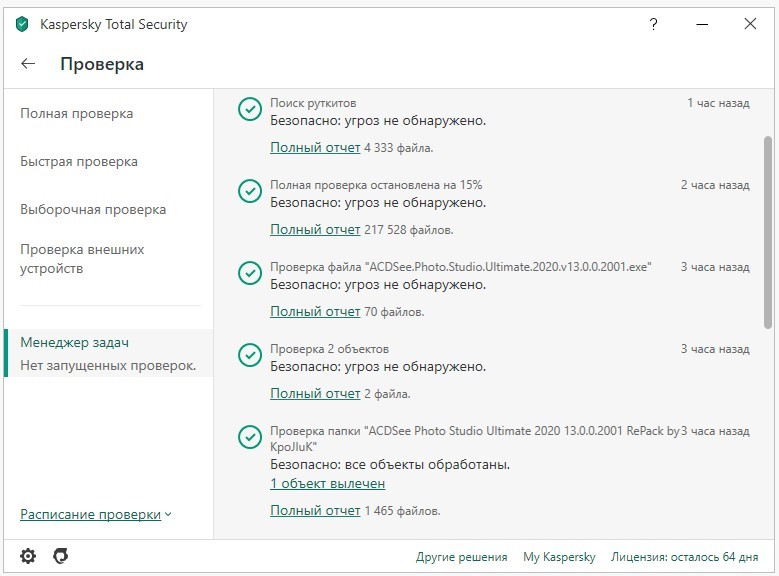Click Другие решения in footer
The width and height of the screenshot is (779, 576).
[462, 557]
